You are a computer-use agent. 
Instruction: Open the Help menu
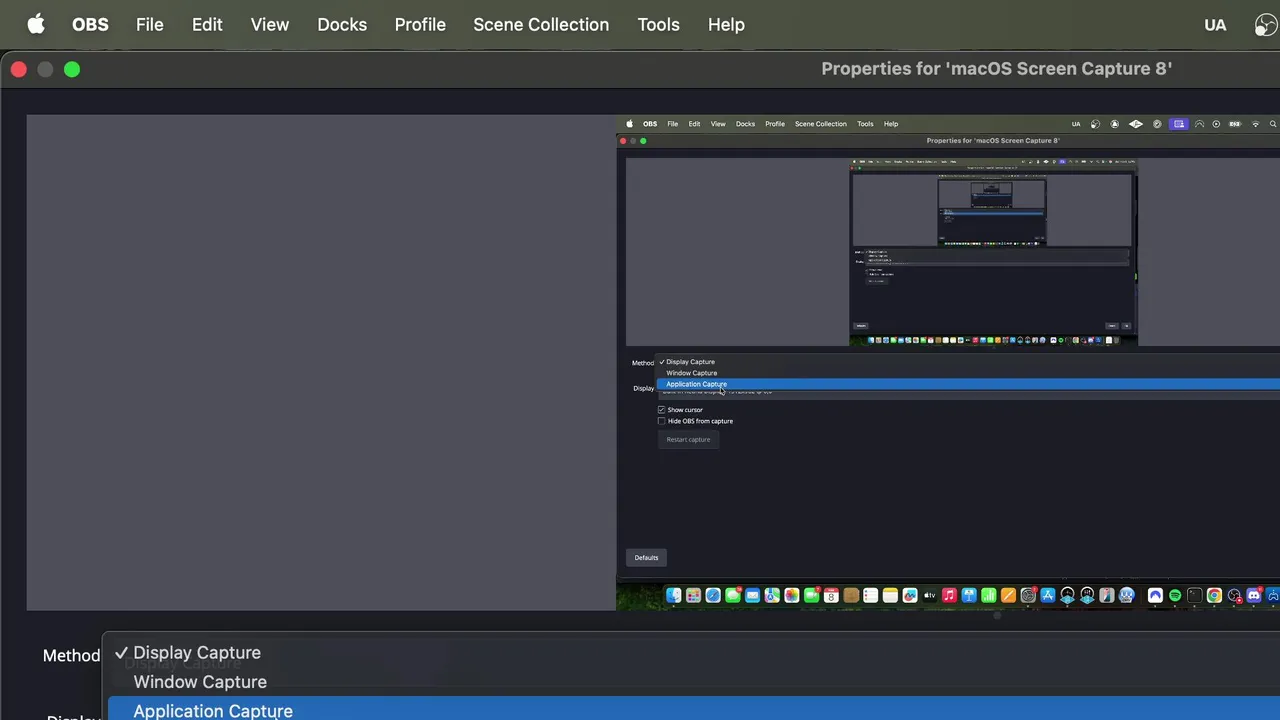coord(726,25)
